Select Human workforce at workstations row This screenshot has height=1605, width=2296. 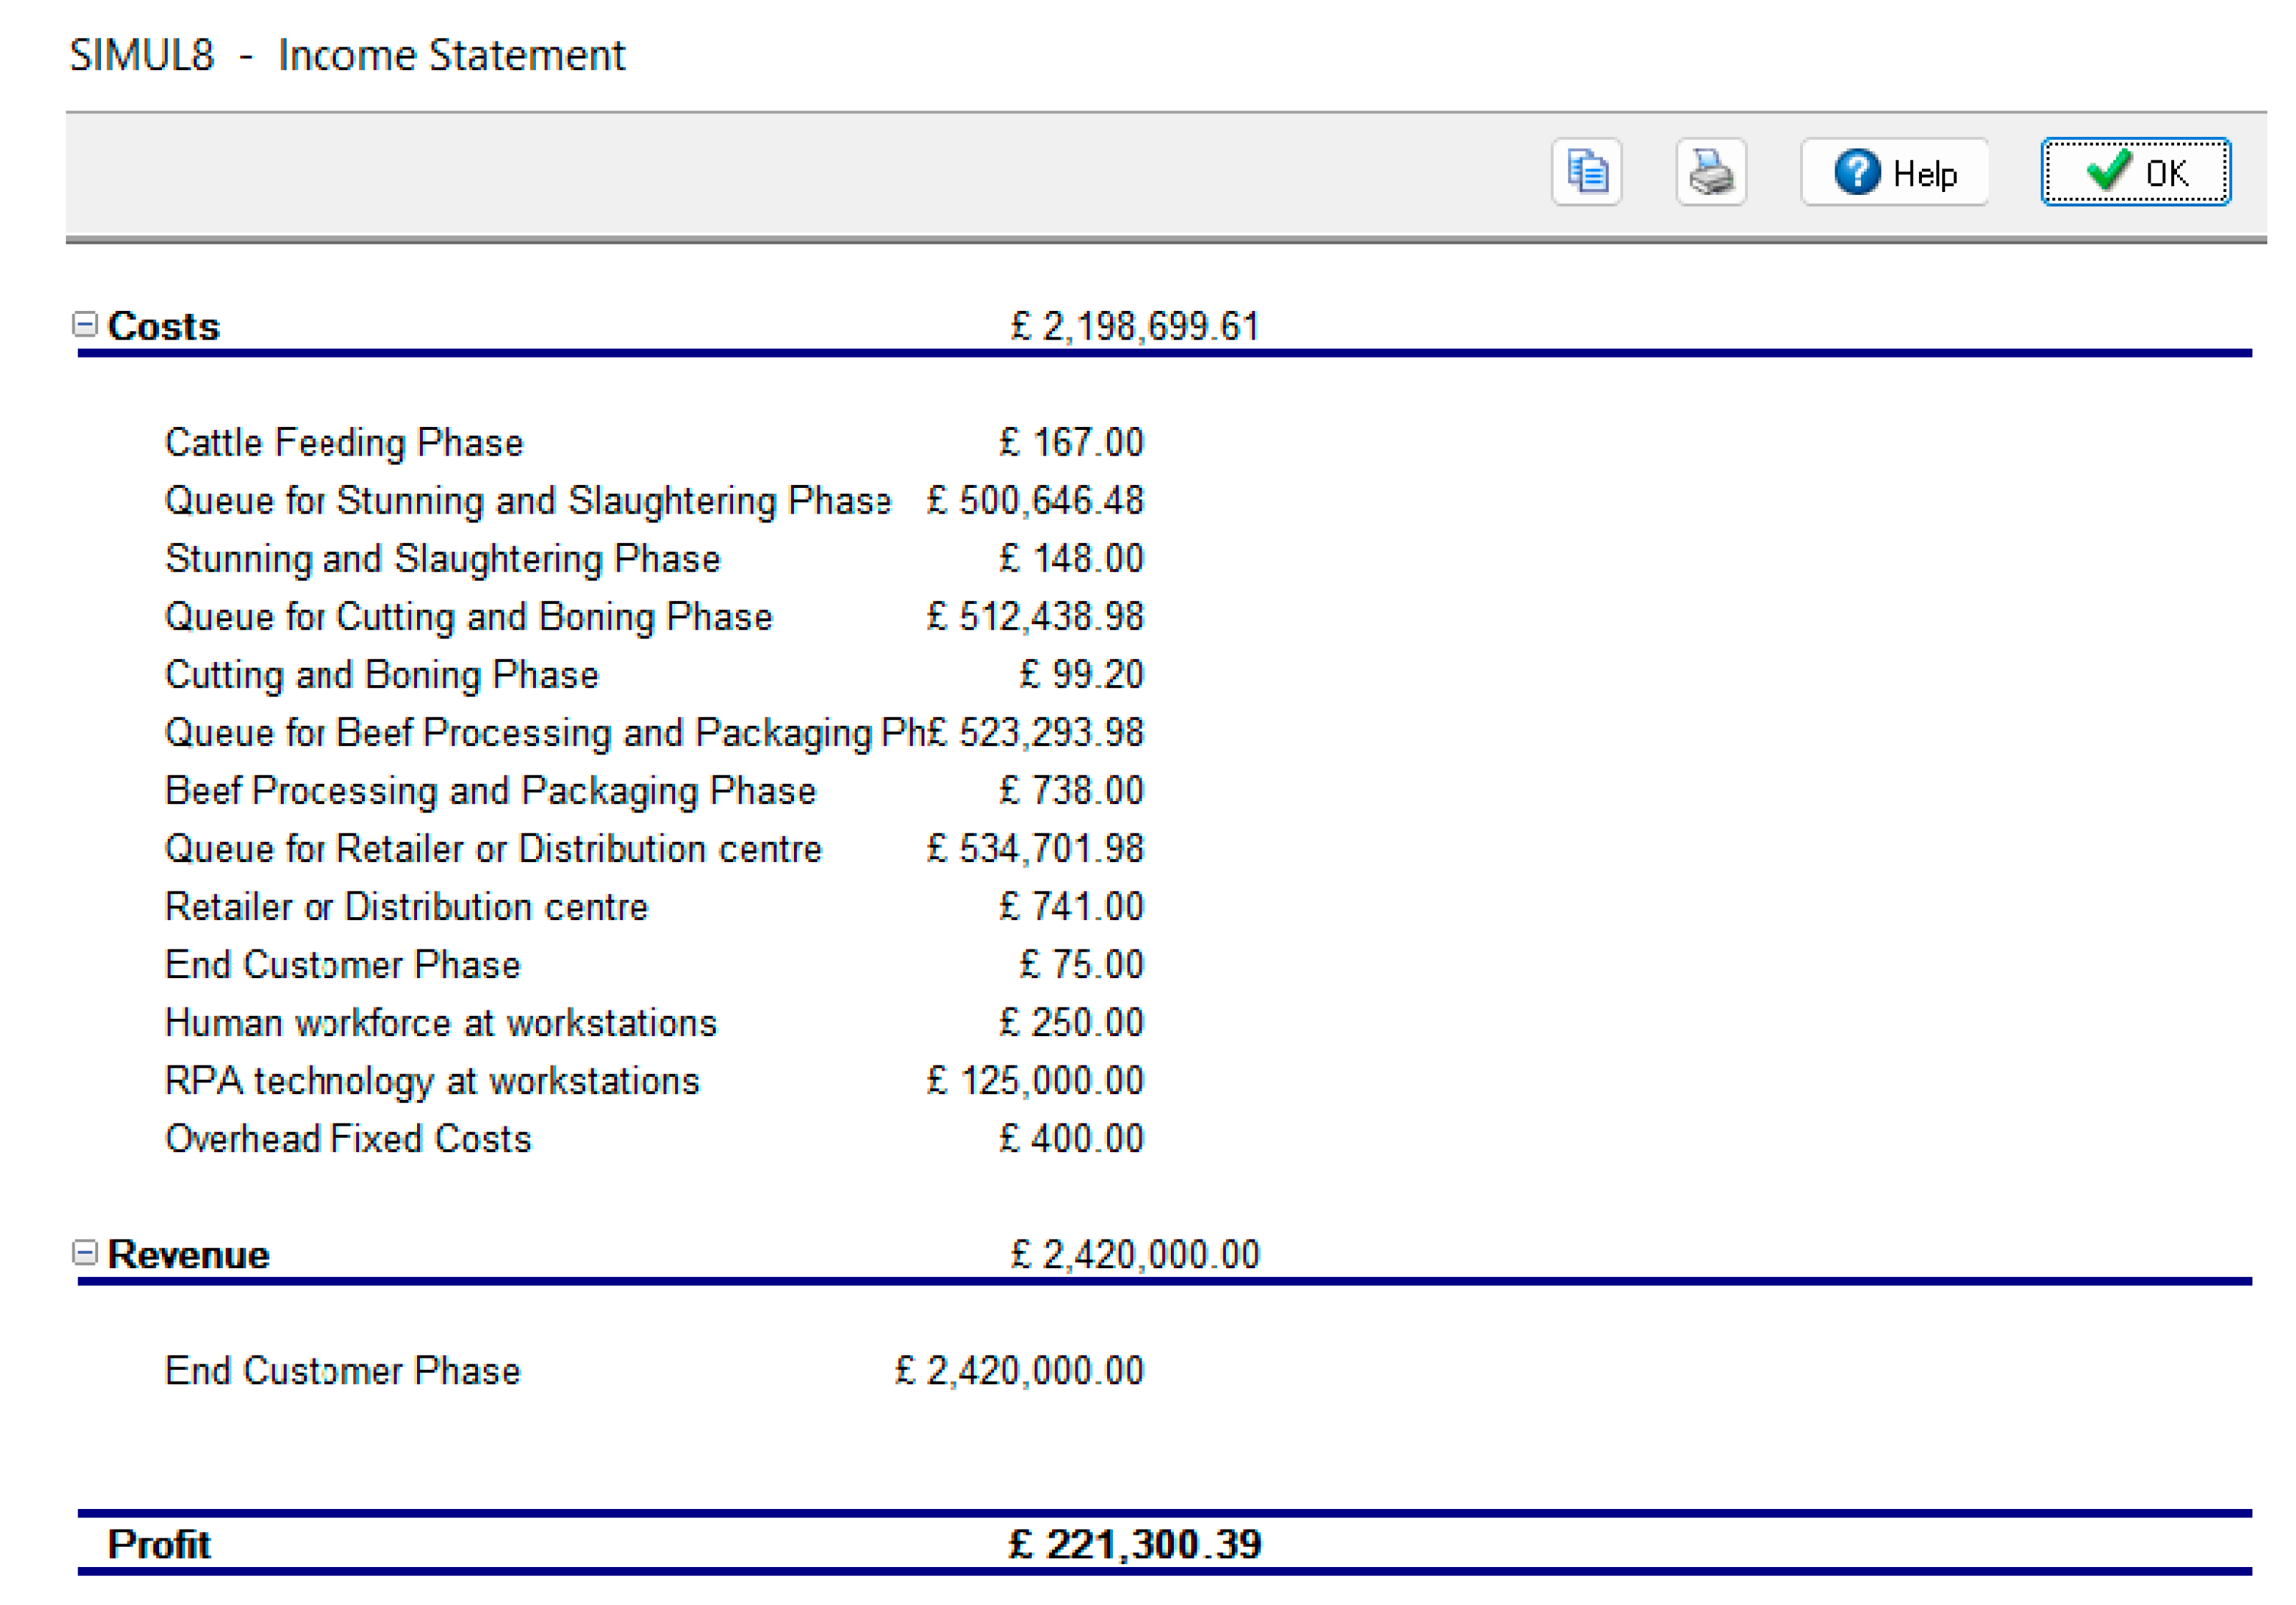(x=654, y=1022)
